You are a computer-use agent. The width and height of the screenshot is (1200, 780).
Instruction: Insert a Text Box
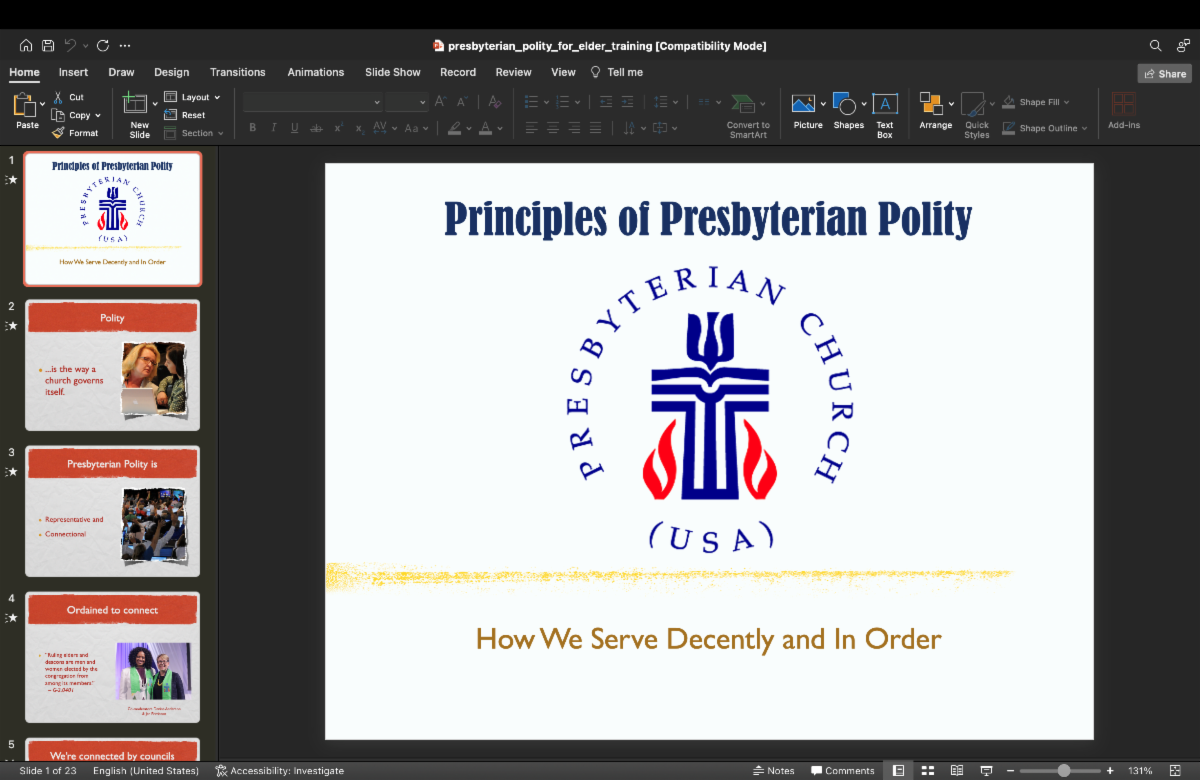[884, 104]
